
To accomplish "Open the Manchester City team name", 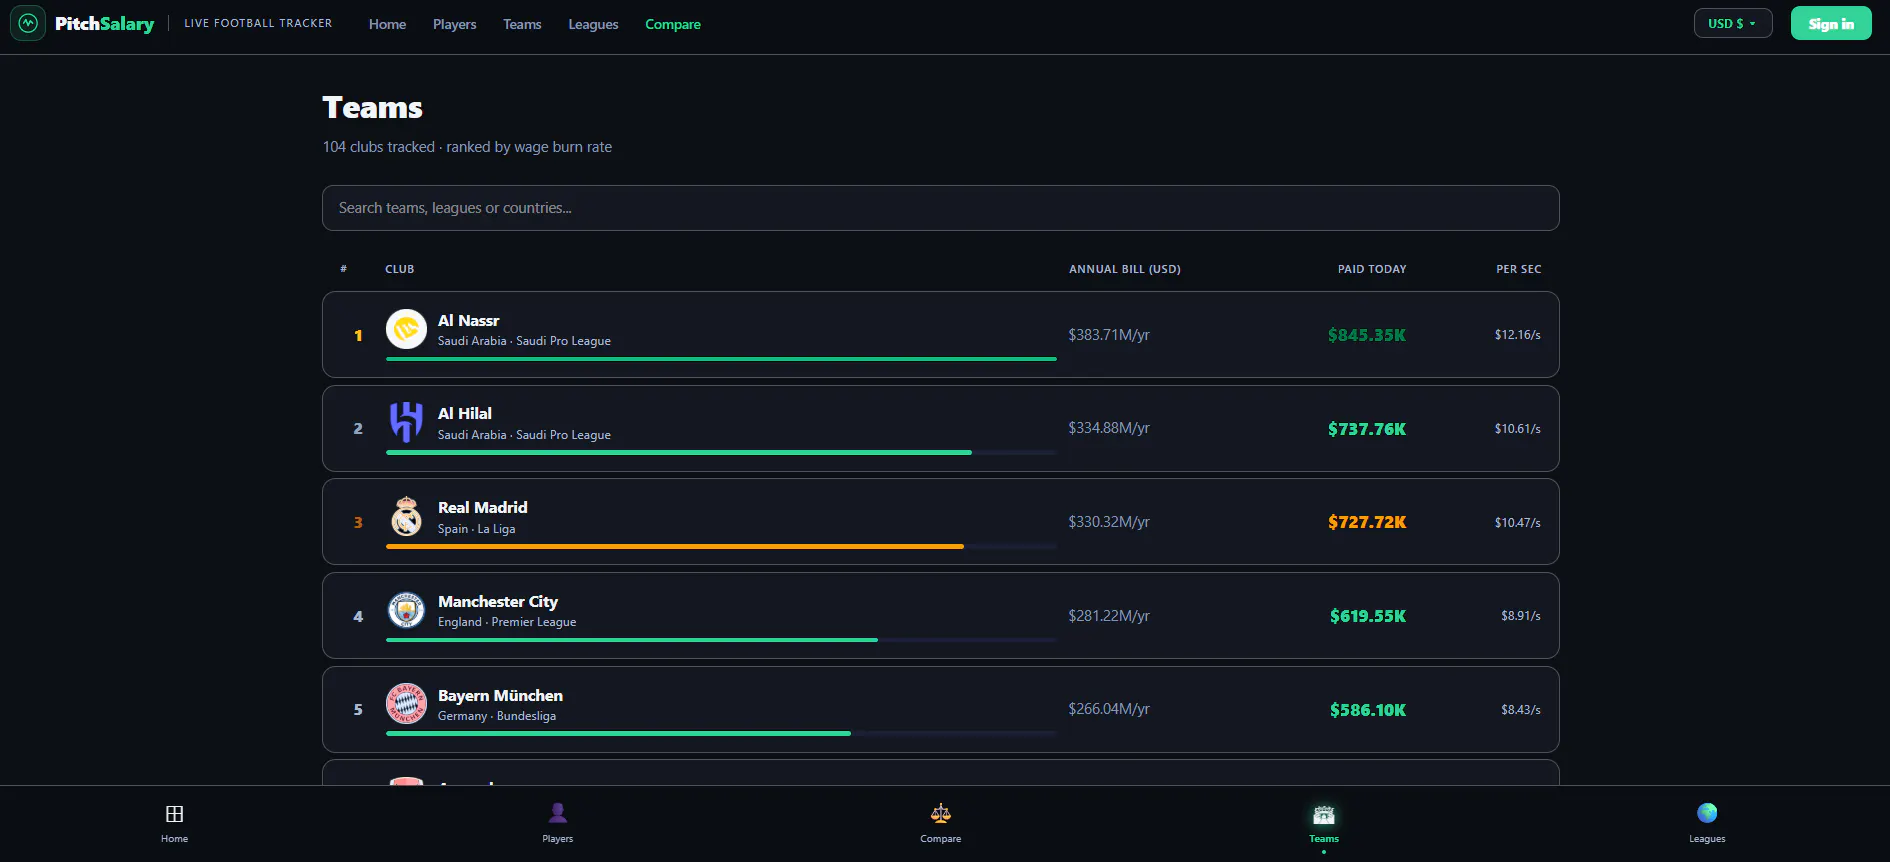I will pos(498,601).
